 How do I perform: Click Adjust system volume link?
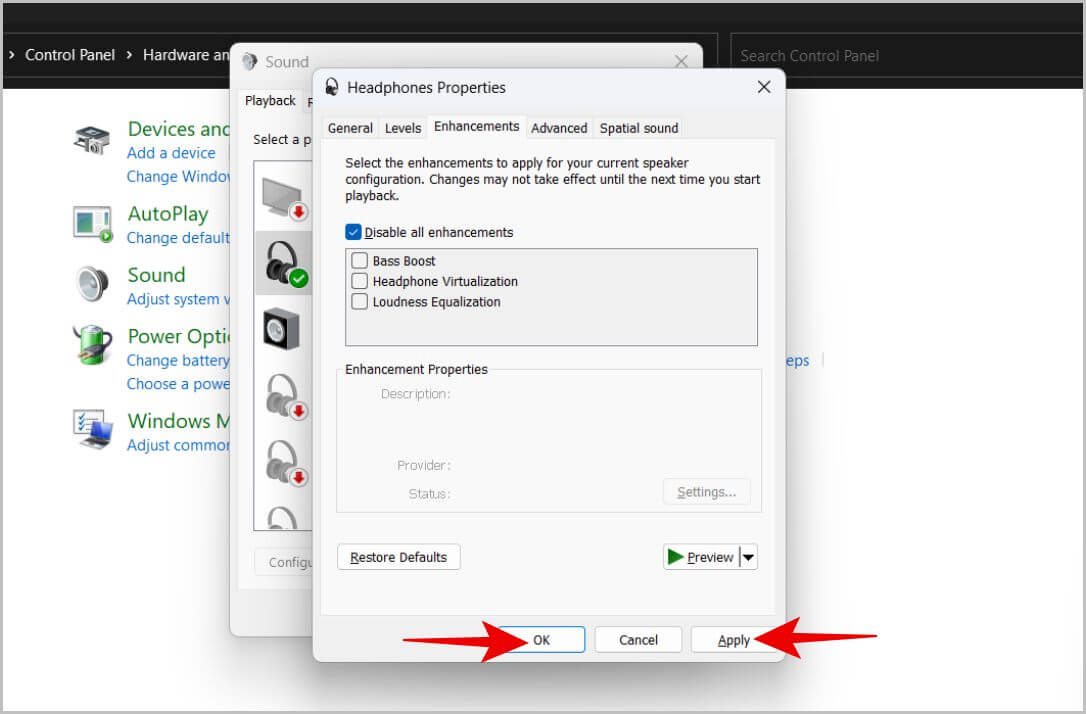pos(178,299)
